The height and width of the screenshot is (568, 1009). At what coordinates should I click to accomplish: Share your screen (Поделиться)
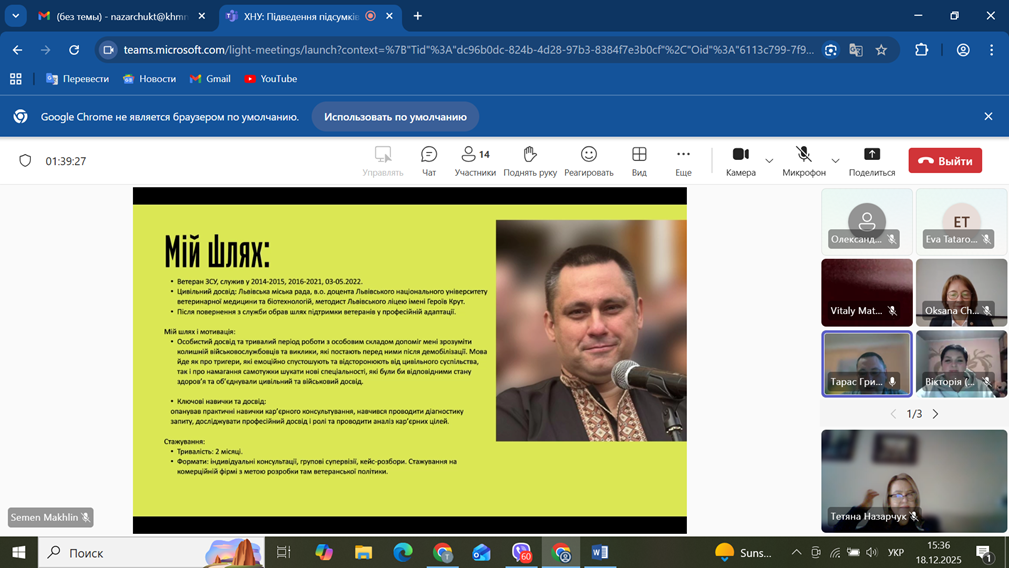coord(871,160)
